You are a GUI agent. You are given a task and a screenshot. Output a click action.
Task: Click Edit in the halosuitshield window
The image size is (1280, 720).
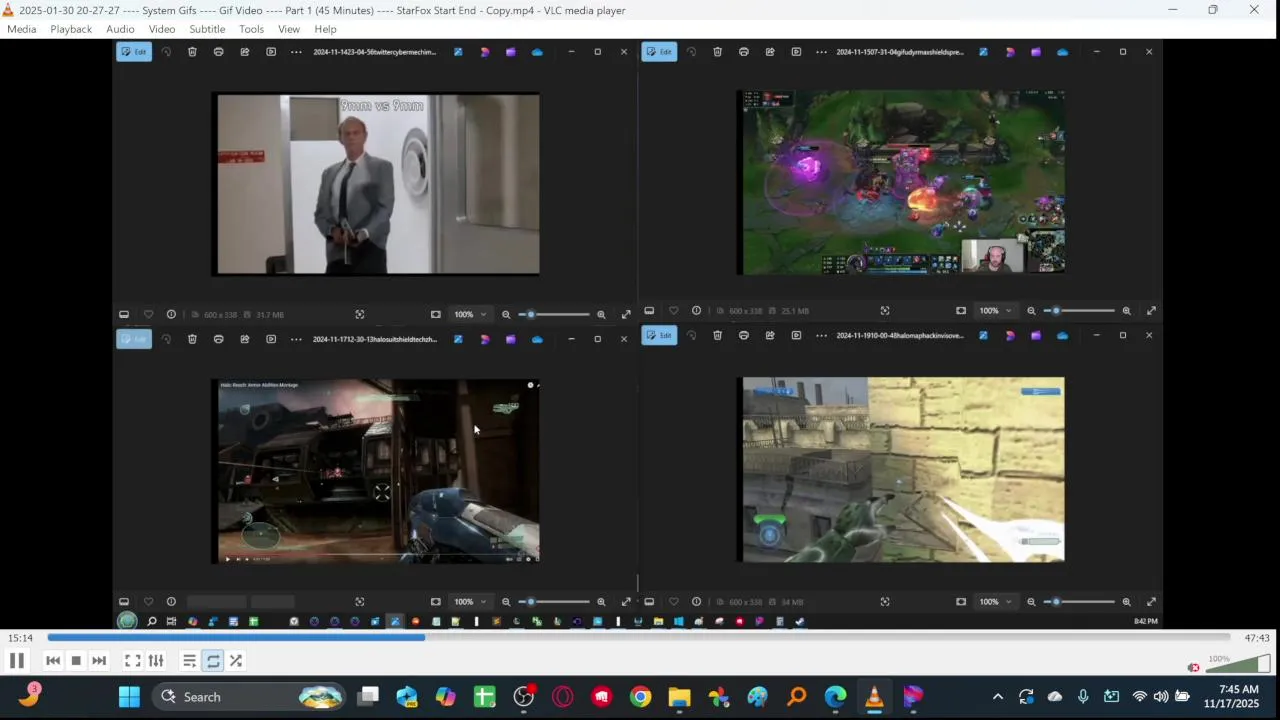point(134,339)
